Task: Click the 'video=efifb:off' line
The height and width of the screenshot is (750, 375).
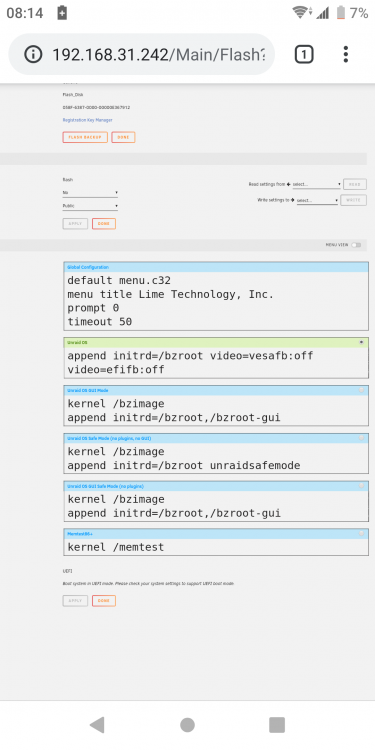Action: 116,370
